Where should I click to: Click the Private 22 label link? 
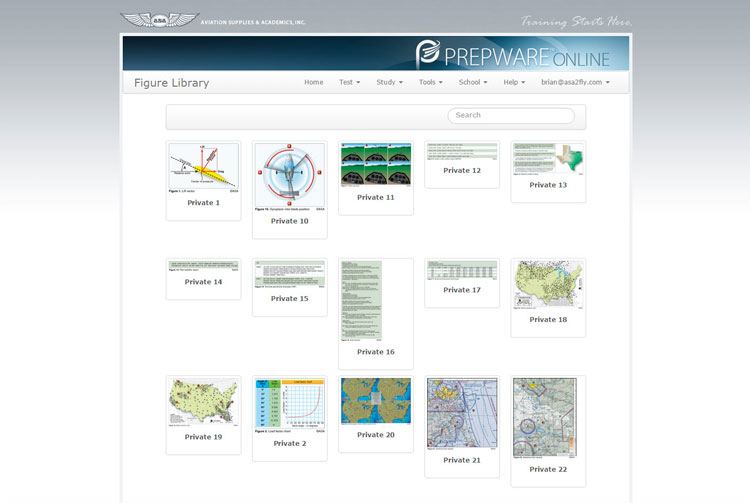click(548, 469)
